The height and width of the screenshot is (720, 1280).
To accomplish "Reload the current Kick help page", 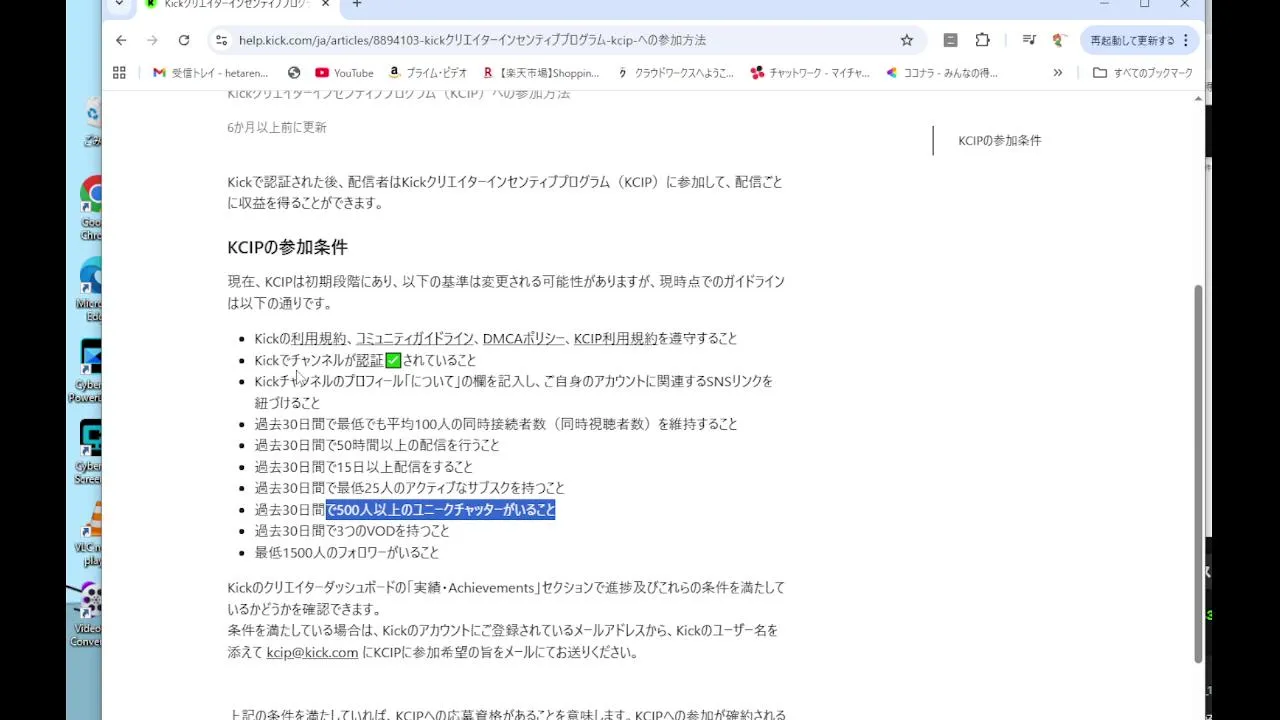I will point(184,40).
